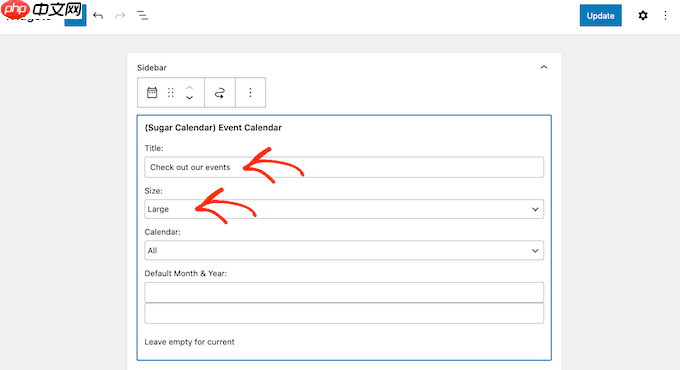Click the second Default Month & Year field
The height and width of the screenshot is (370, 680).
coord(344,313)
